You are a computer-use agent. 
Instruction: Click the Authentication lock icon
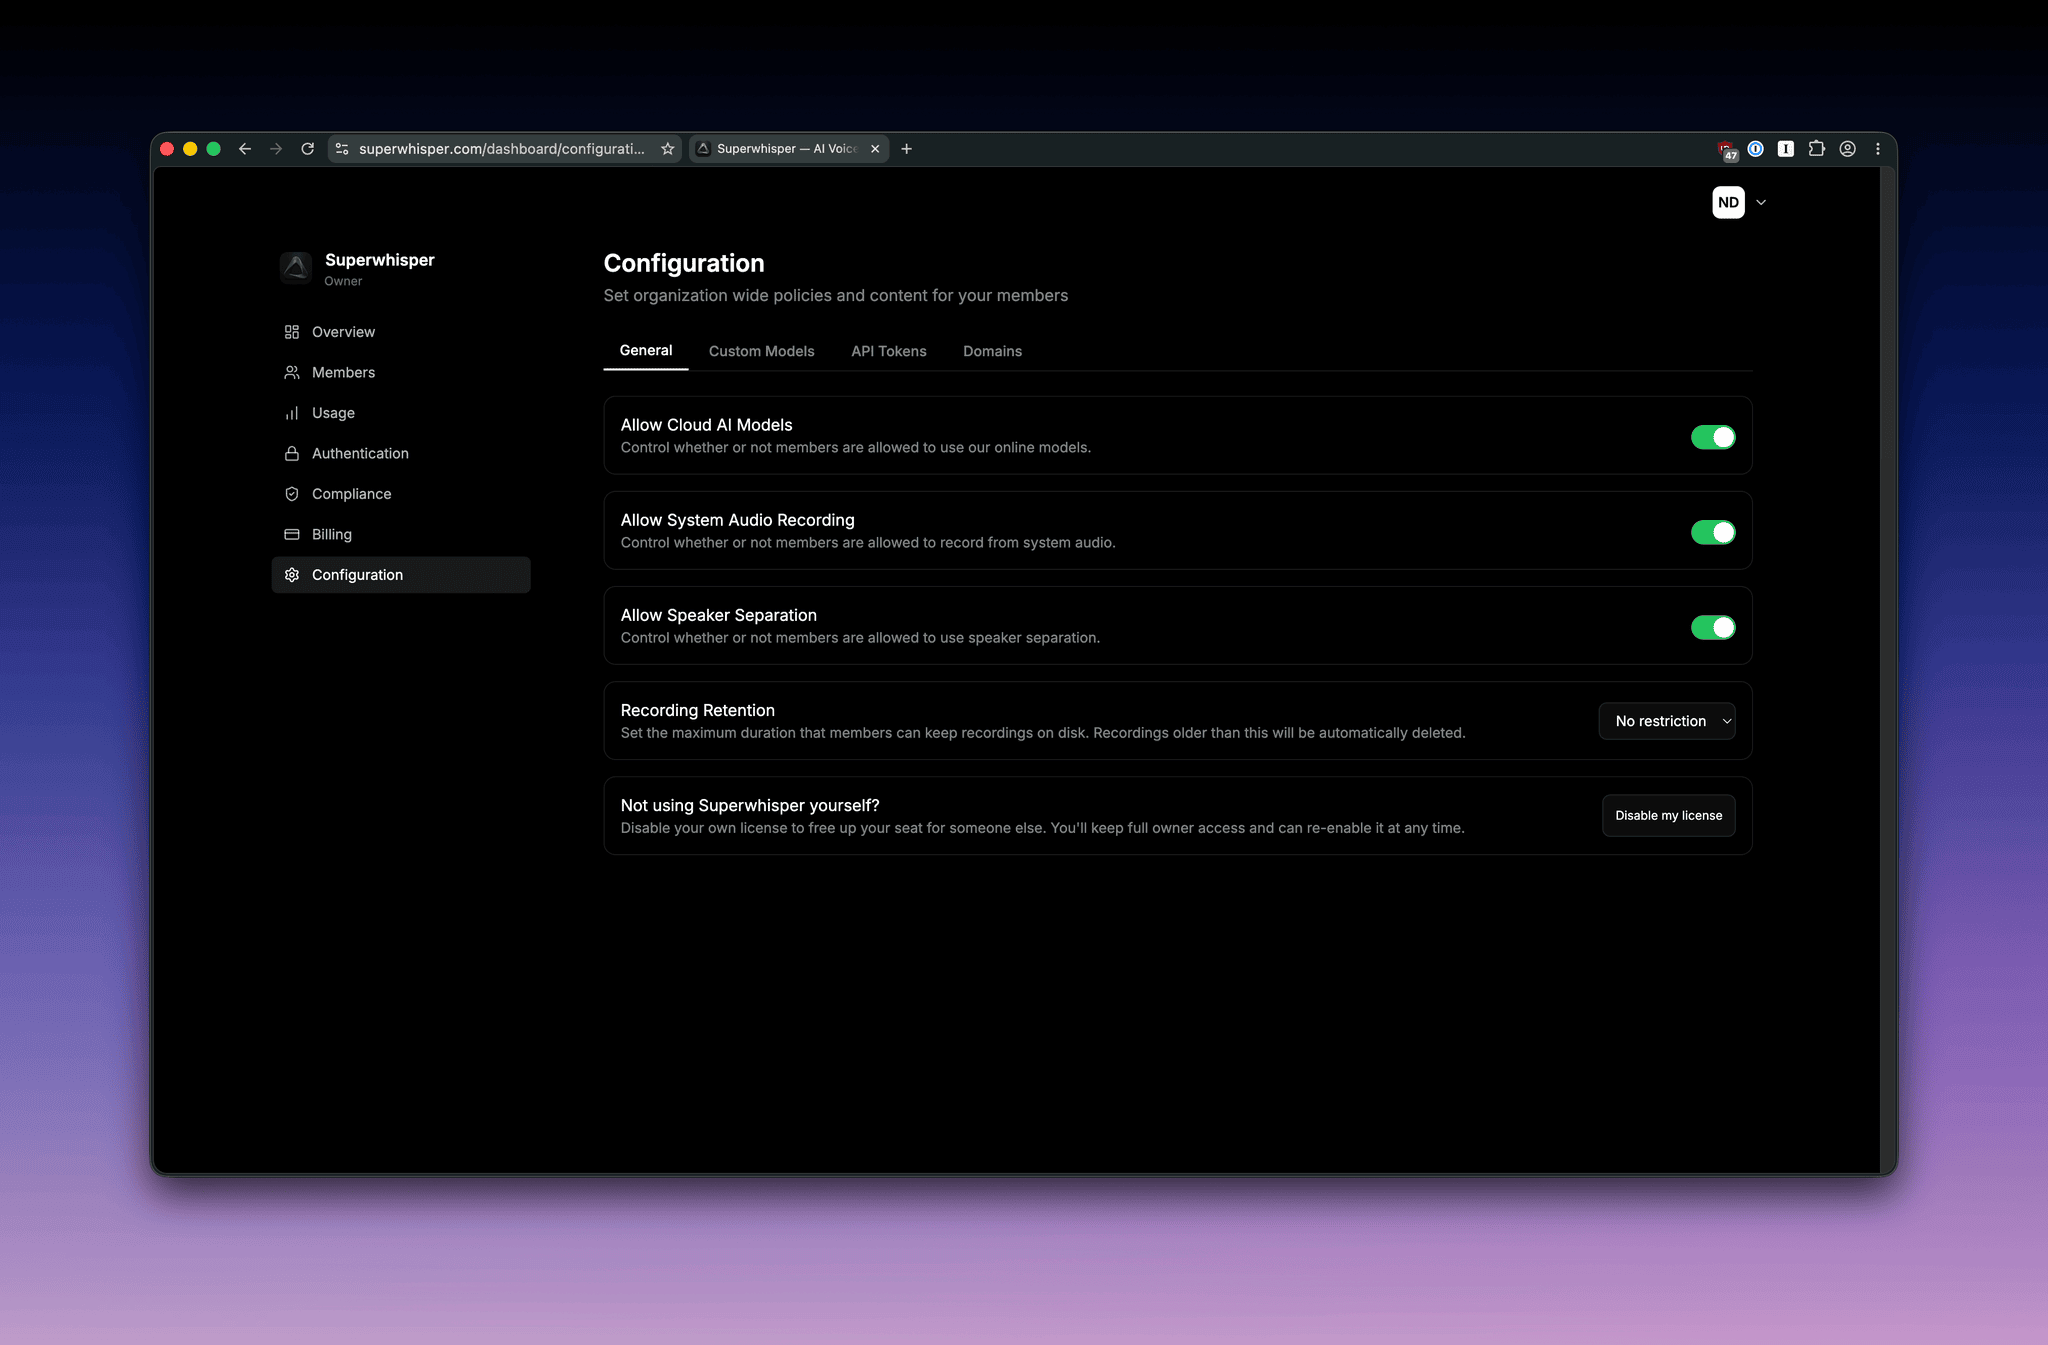292,453
